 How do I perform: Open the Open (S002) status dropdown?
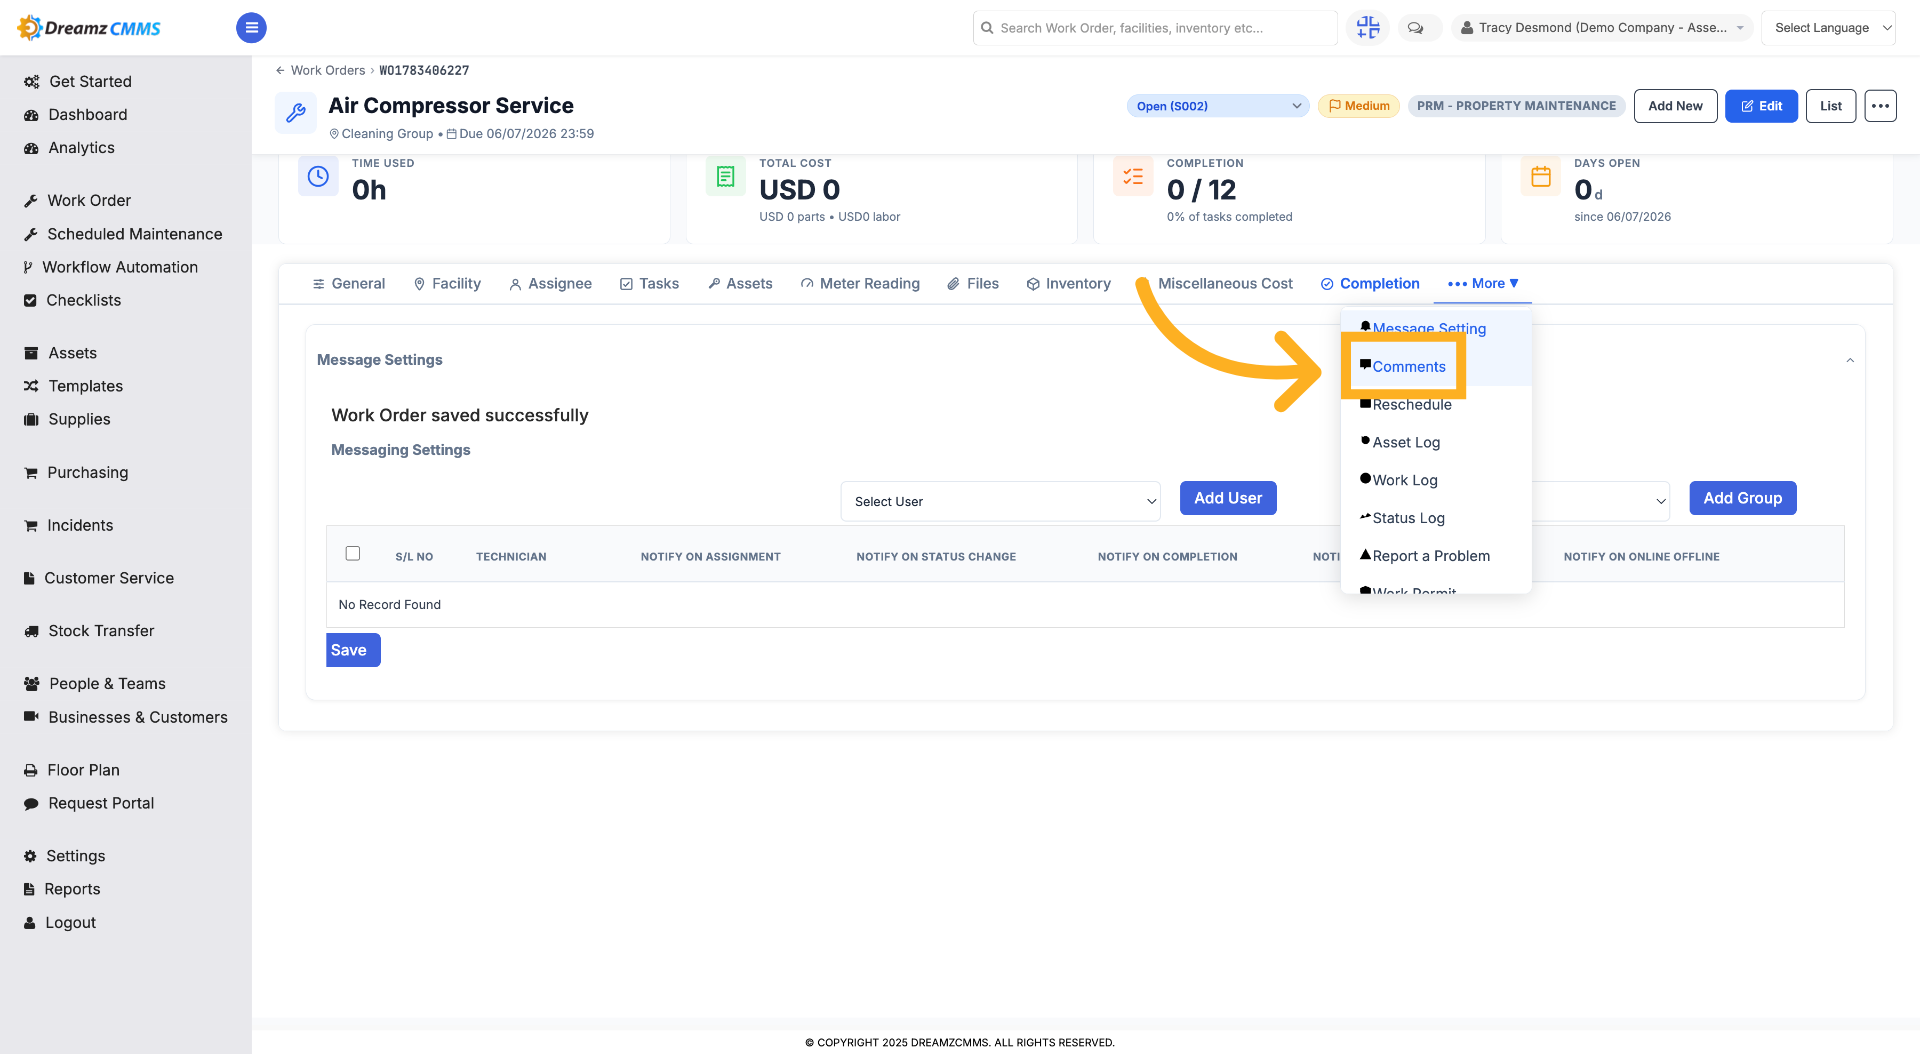pos(1218,106)
